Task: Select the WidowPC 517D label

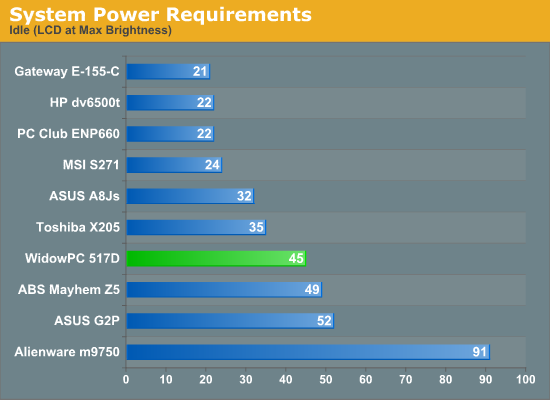Action: 72,258
